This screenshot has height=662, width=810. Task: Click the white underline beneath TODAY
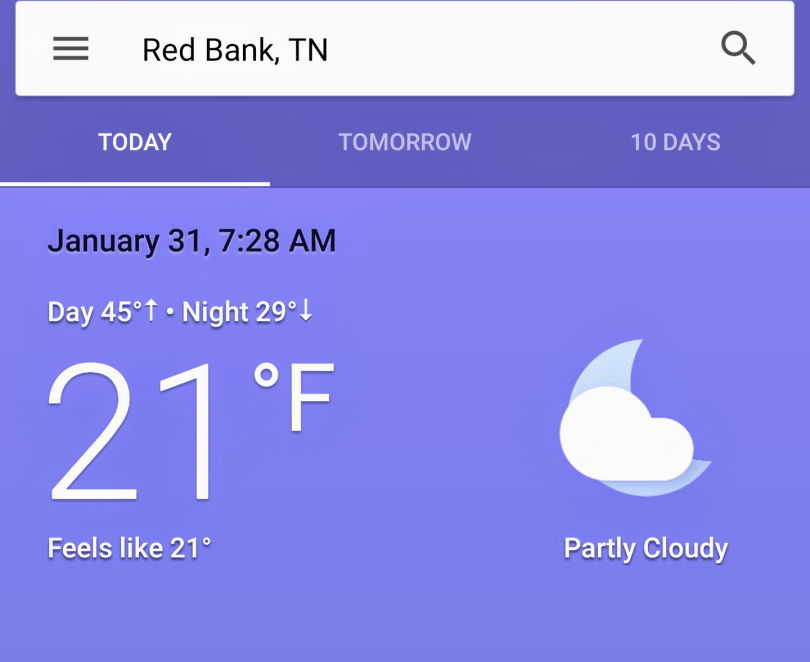[x=135, y=184]
